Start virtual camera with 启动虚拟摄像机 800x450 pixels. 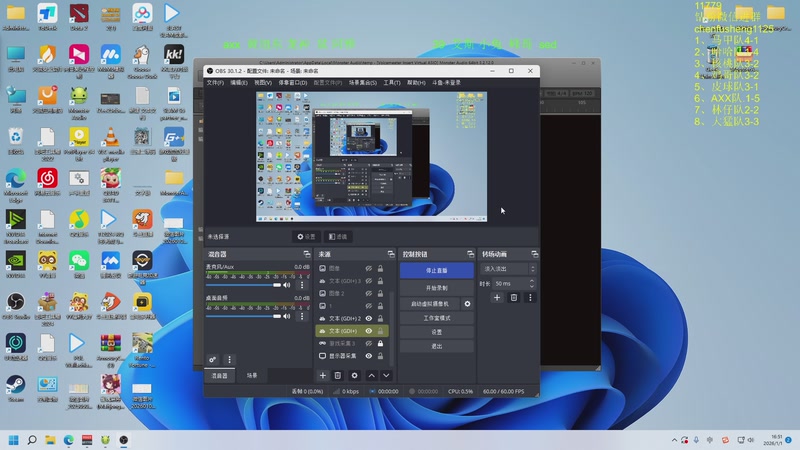coord(430,304)
